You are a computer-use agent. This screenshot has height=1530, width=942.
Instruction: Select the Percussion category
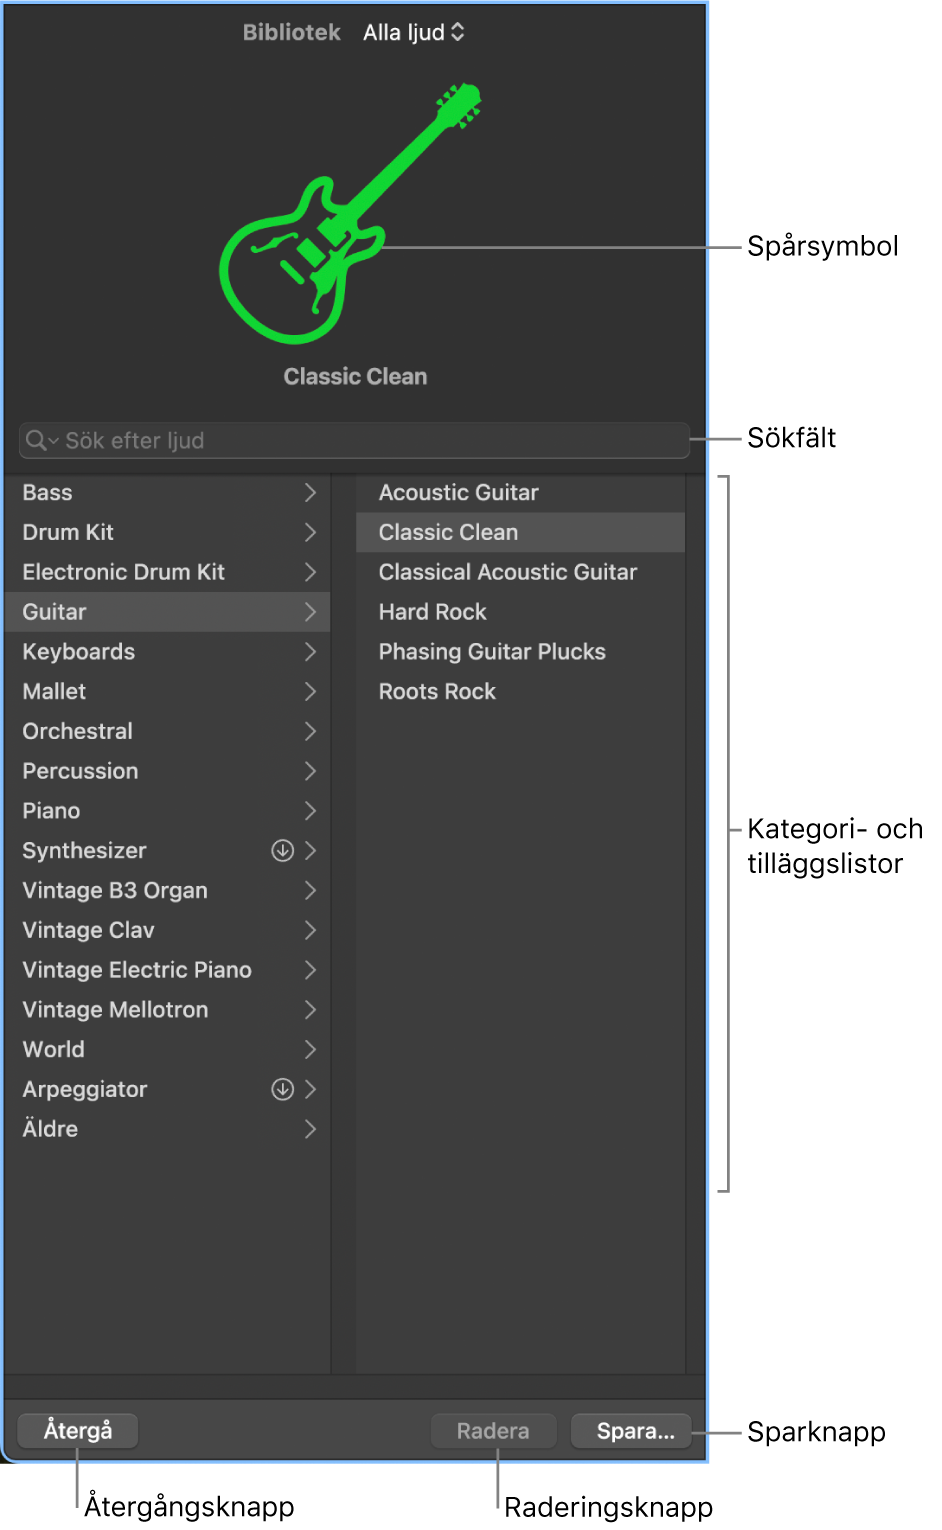(167, 772)
